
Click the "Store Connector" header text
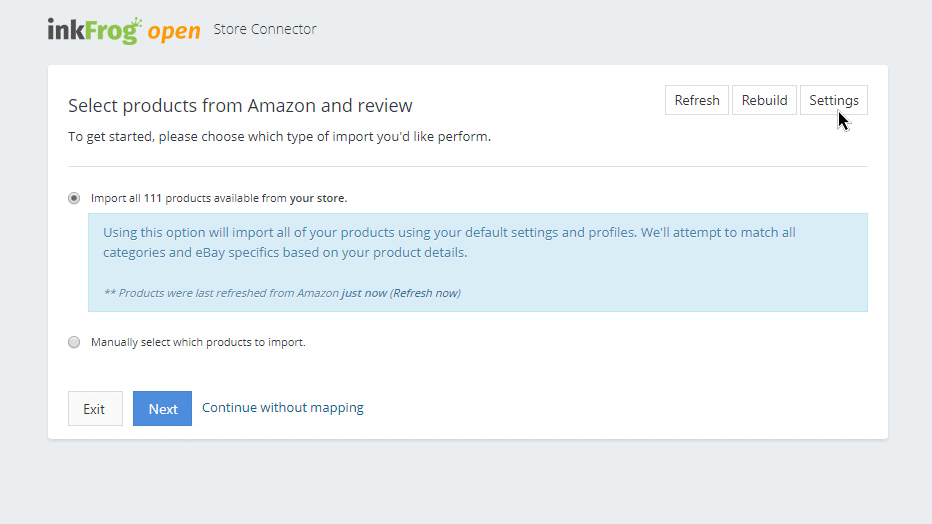[x=265, y=29]
